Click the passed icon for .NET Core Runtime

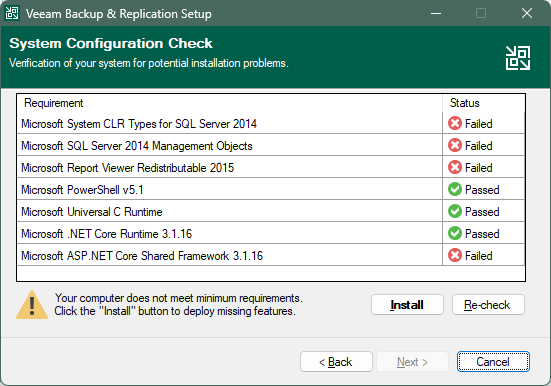(x=455, y=233)
